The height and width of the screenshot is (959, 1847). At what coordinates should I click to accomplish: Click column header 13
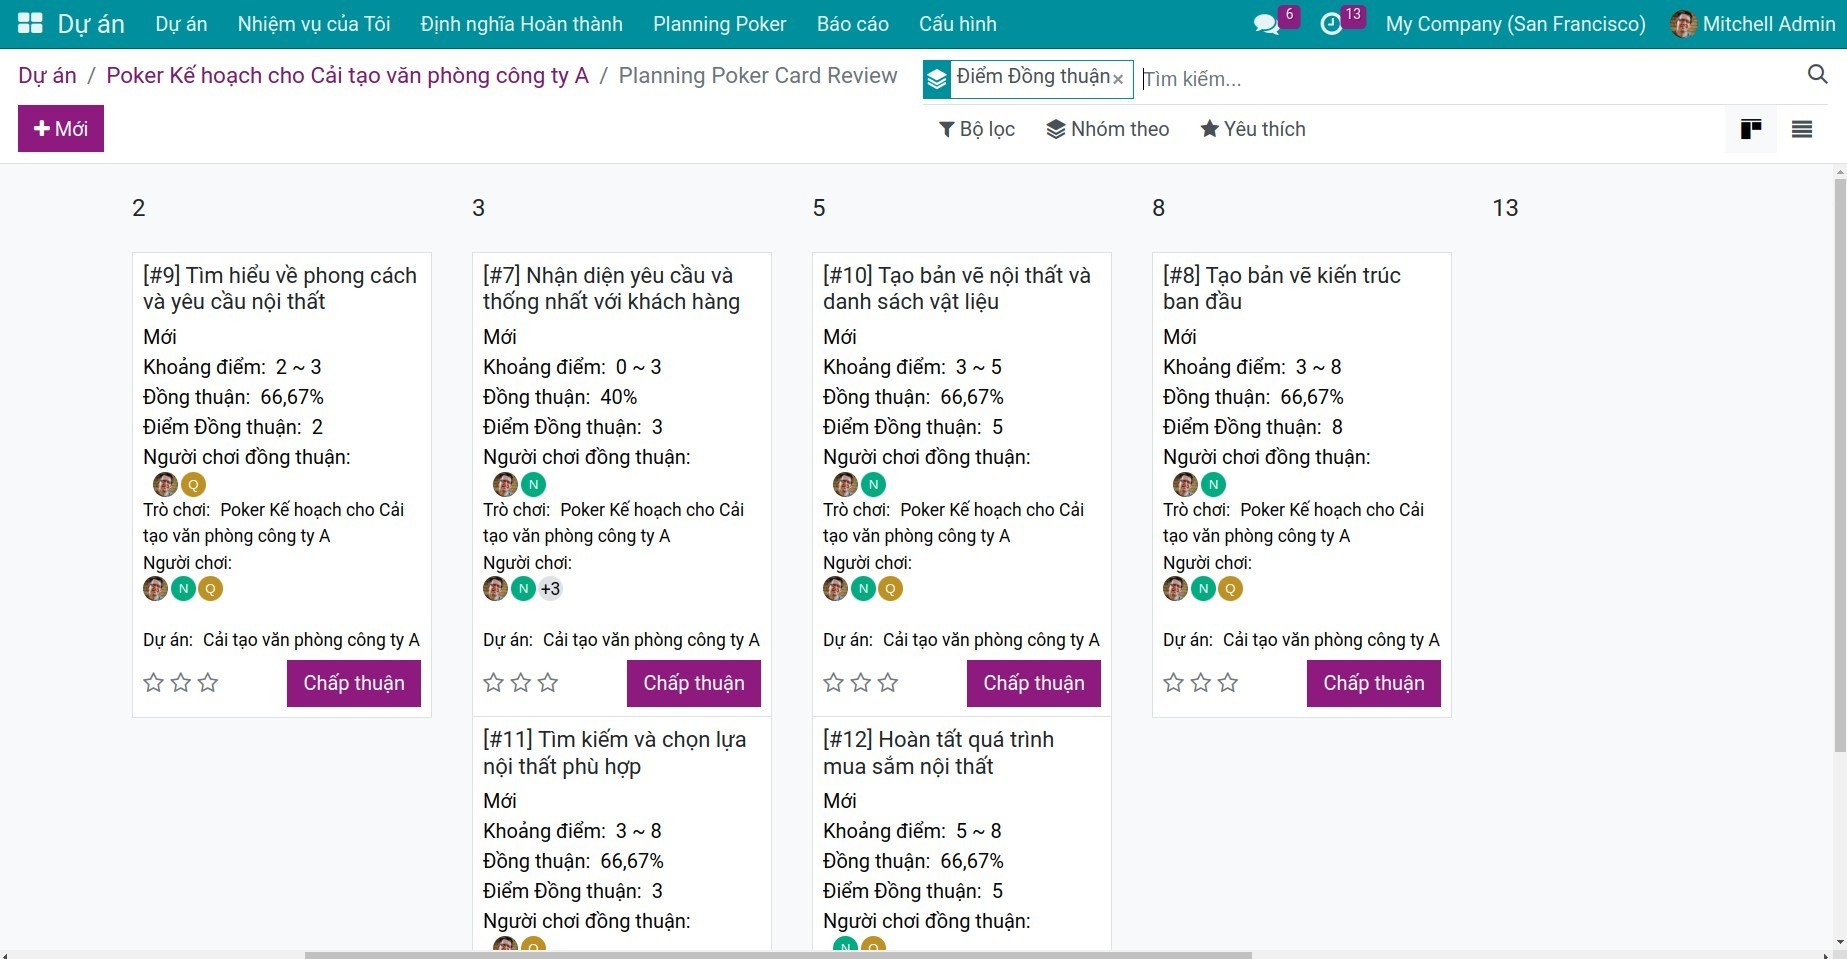1505,208
